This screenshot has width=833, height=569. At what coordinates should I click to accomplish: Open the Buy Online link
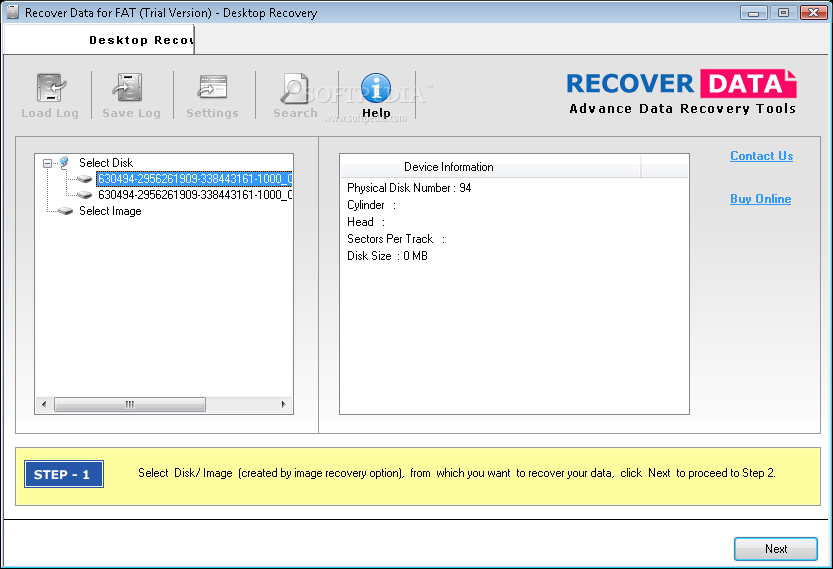pos(760,199)
